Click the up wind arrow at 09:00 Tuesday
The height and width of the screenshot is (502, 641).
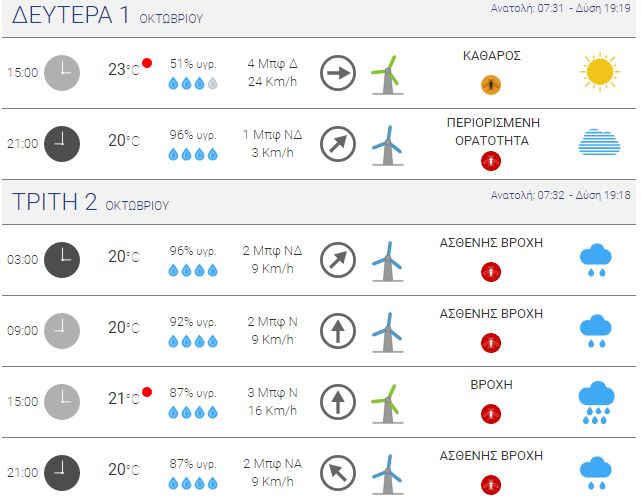338,331
